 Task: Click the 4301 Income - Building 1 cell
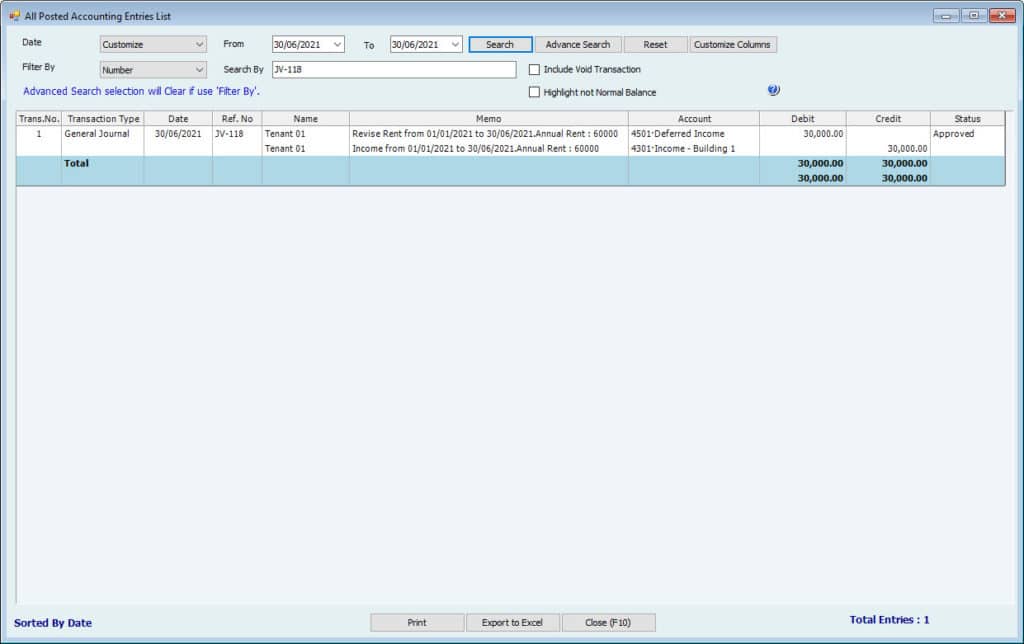click(694, 149)
